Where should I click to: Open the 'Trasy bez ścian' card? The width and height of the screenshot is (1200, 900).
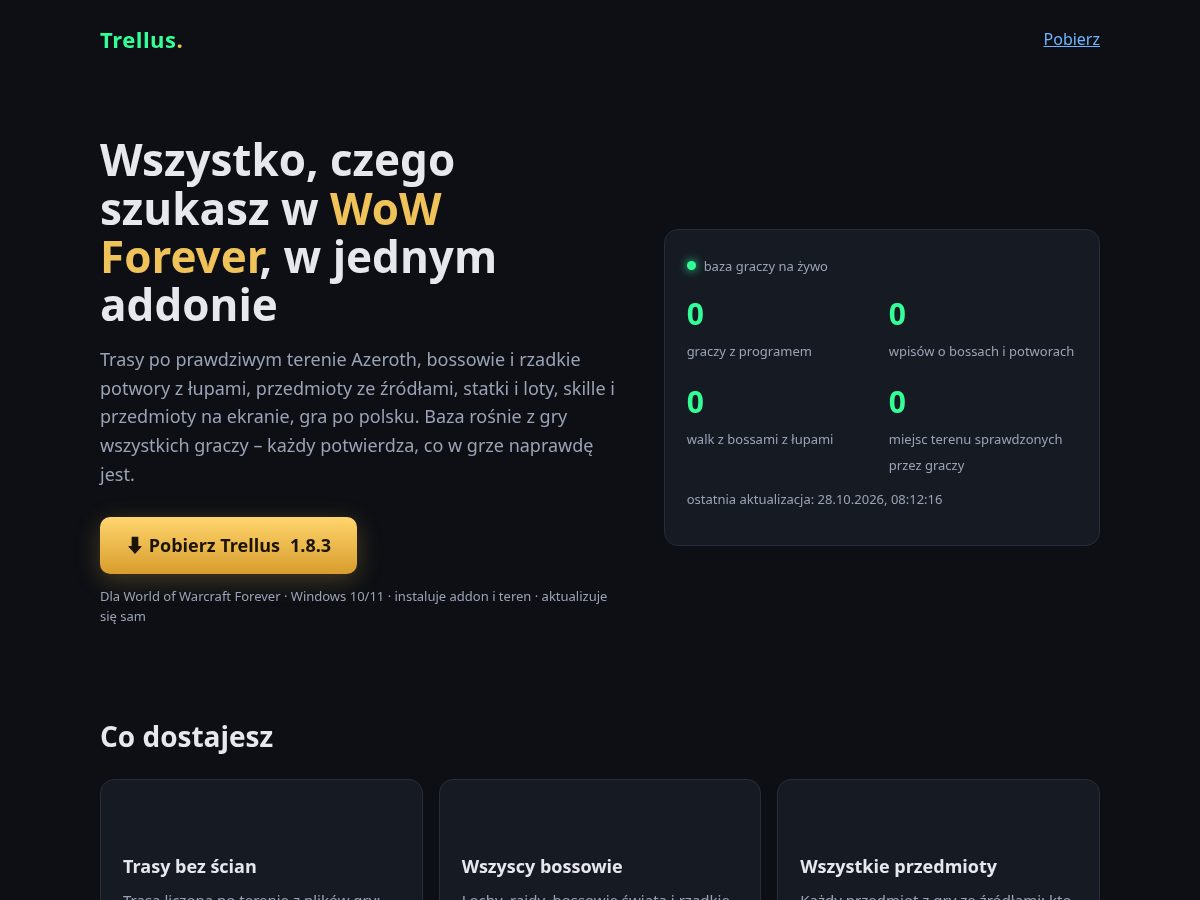point(261,840)
